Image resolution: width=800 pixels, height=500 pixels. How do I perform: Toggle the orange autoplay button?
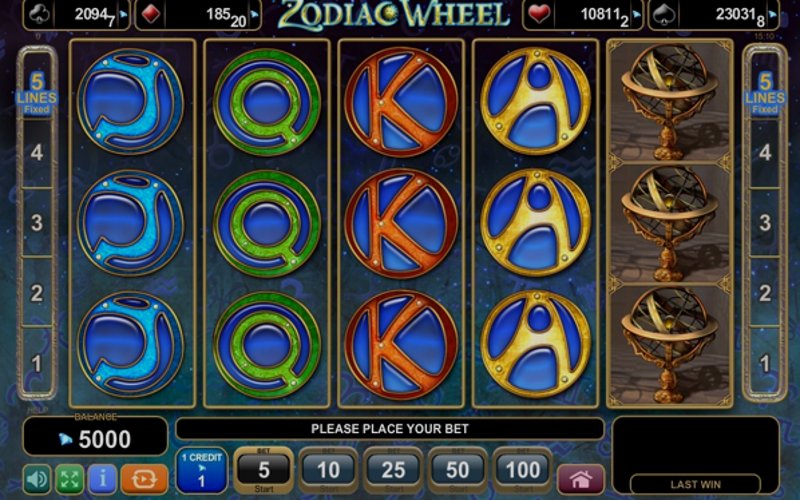point(144,479)
